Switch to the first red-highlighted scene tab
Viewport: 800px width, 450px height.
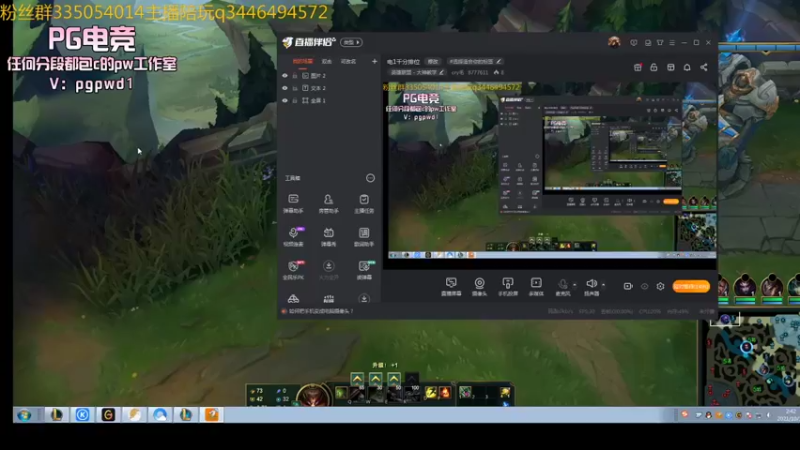click(303, 61)
